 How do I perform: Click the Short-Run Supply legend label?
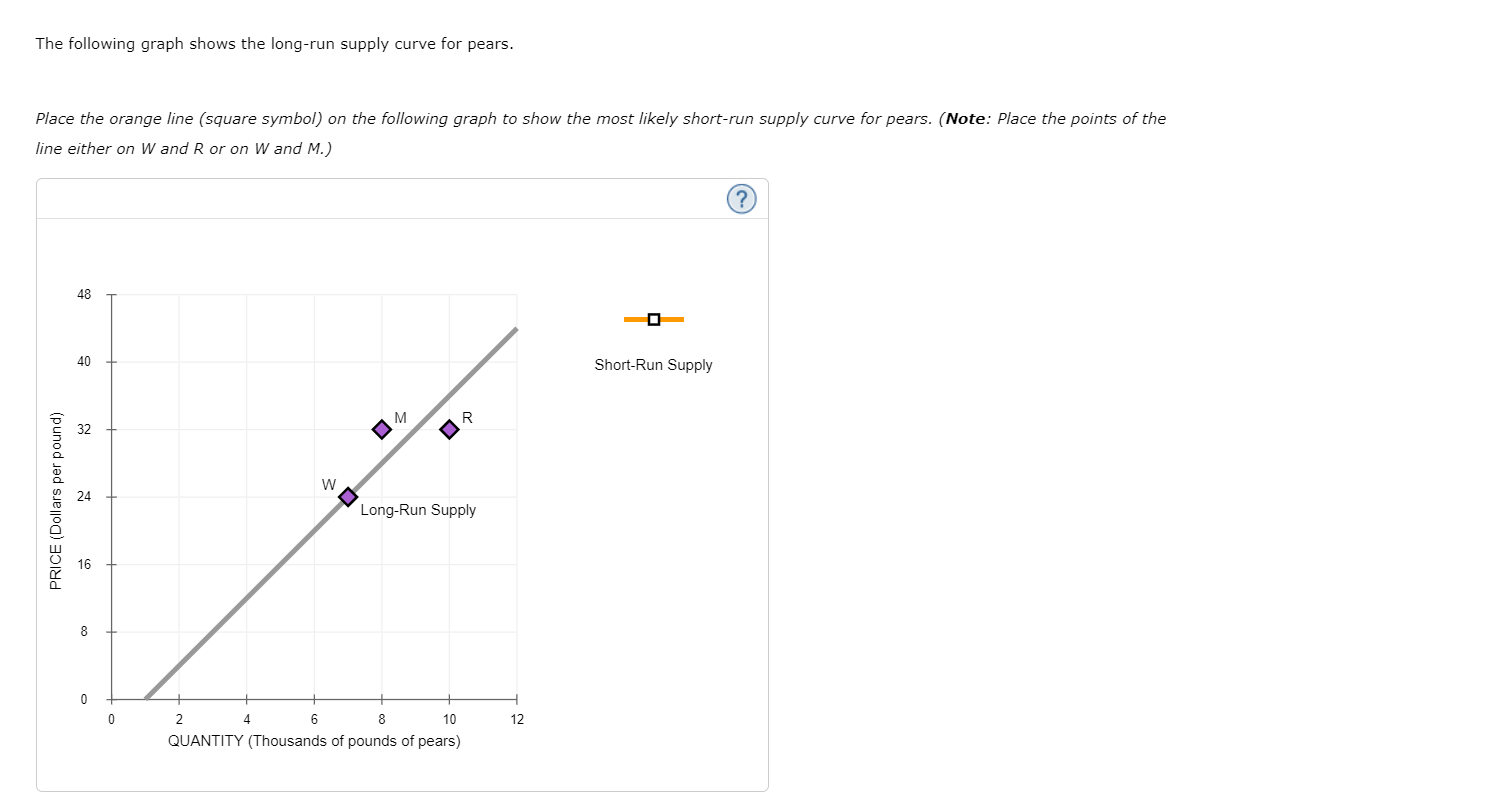click(654, 365)
